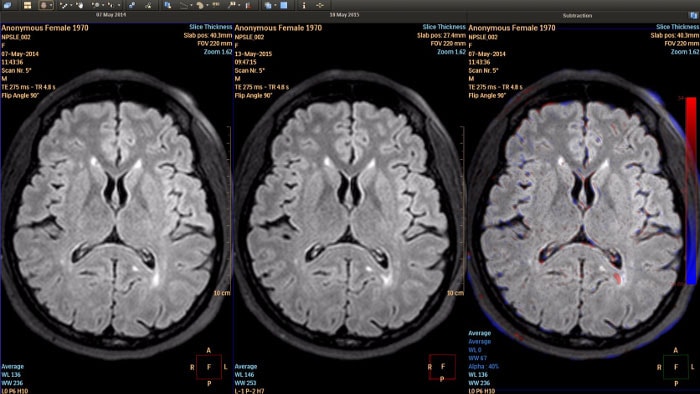Click the solid blue square icon
The height and width of the screenshot is (394, 700).
click(284, 5)
